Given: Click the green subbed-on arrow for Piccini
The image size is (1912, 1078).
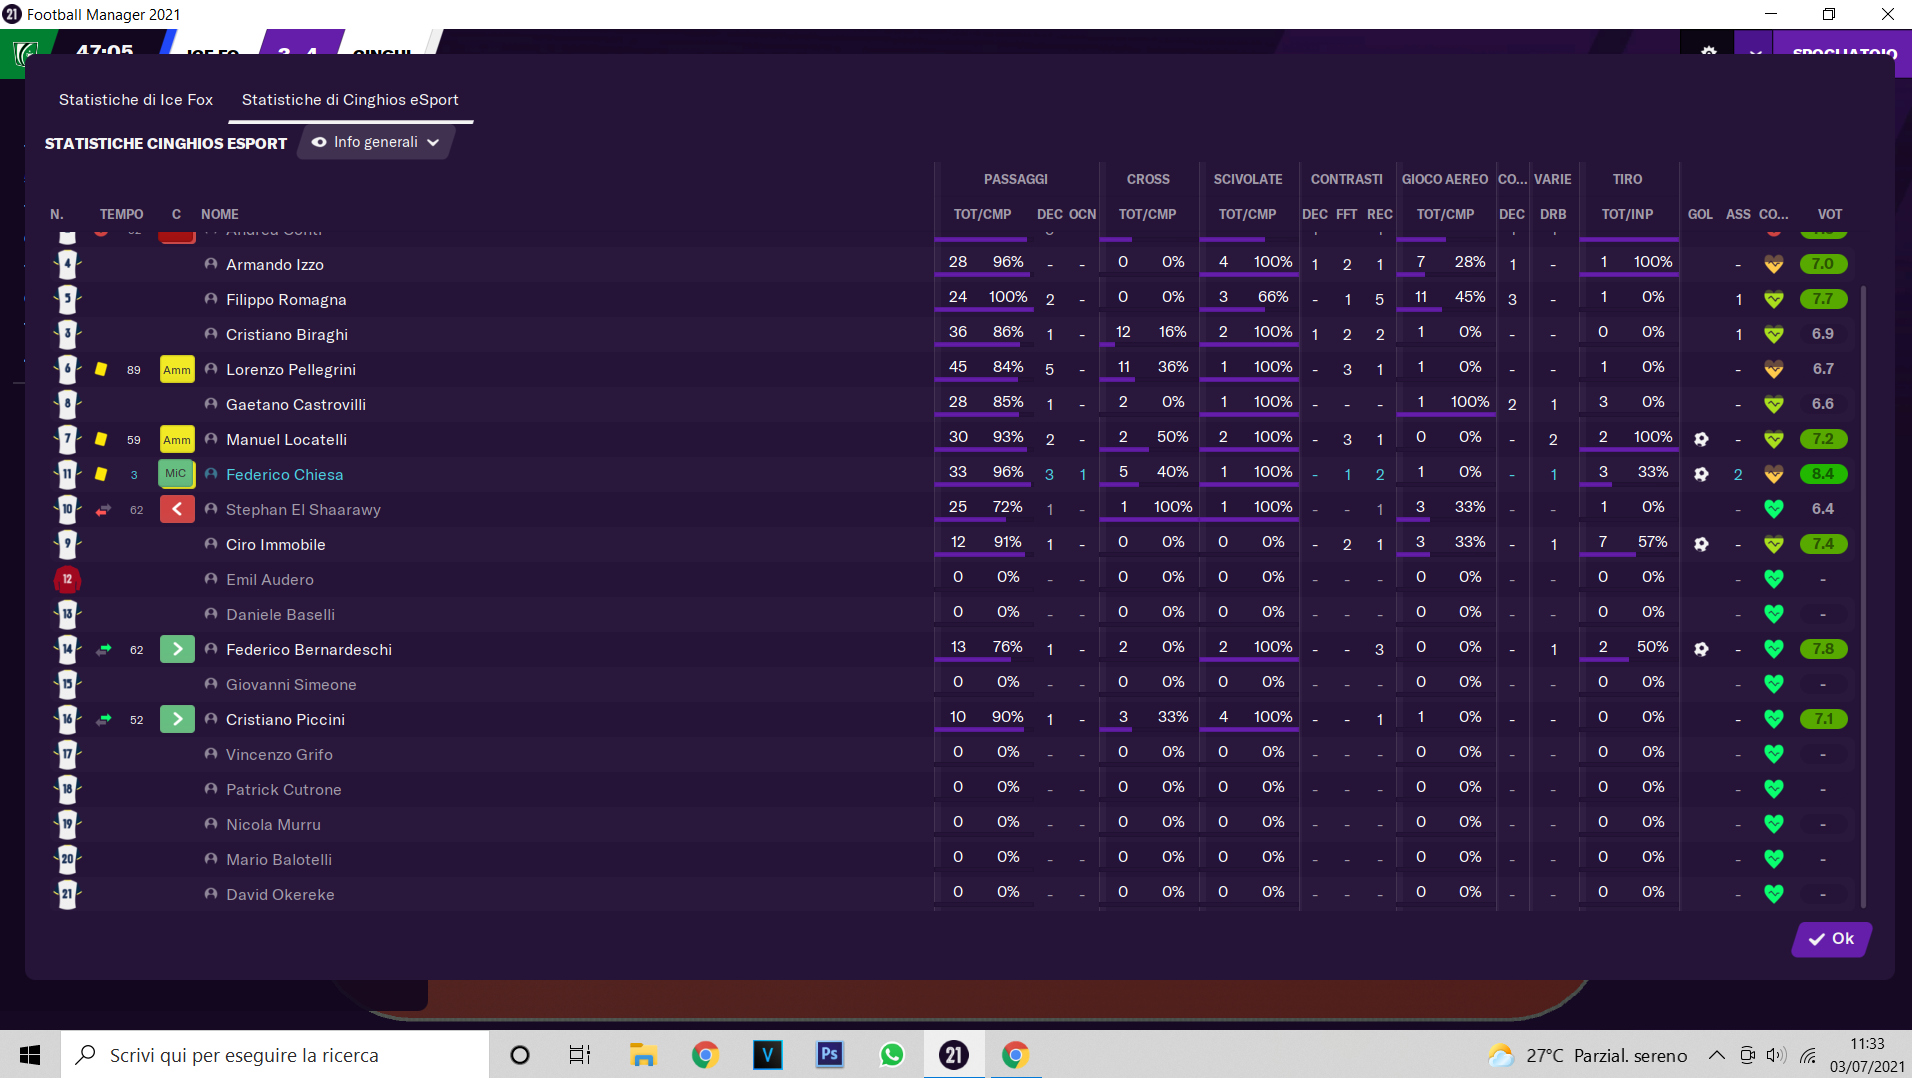Looking at the screenshot, I should click(177, 719).
